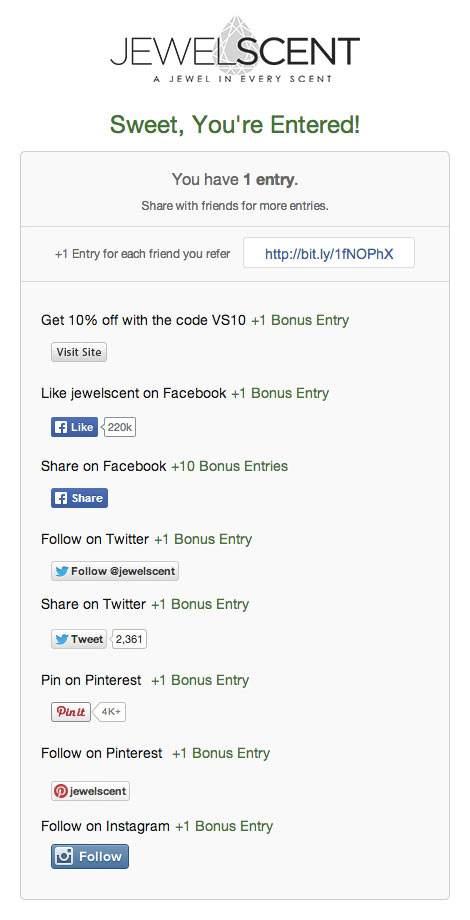
Task: Click the Tweet button
Action: [79, 639]
